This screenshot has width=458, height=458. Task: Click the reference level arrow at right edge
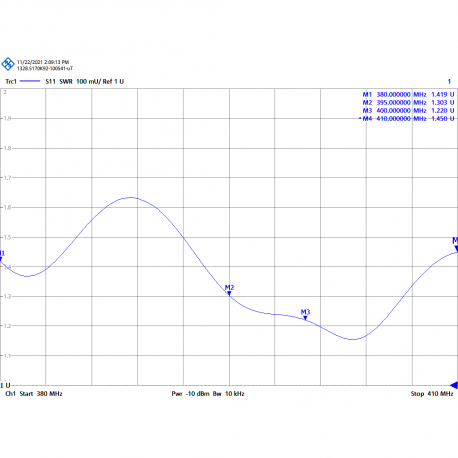[454, 385]
